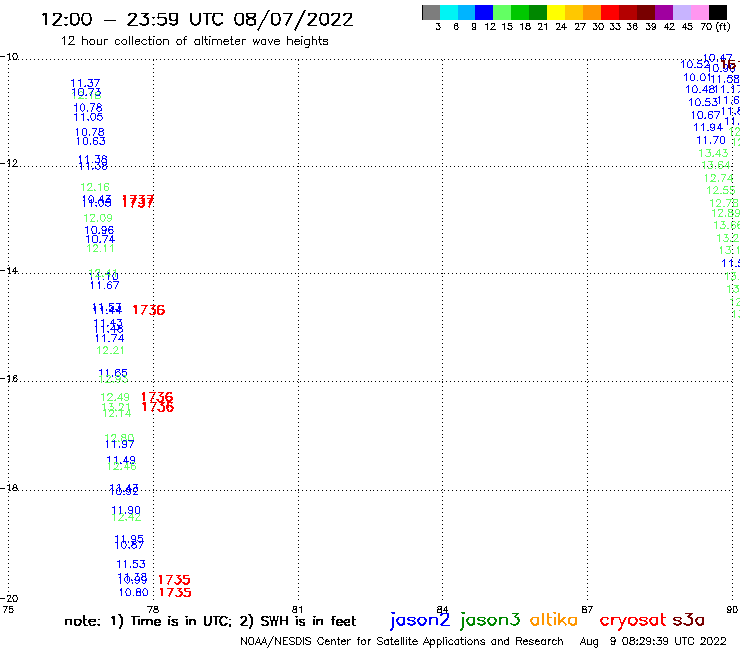Click the wave height value 11.05
Screen dimensions: 740x650
88,117
